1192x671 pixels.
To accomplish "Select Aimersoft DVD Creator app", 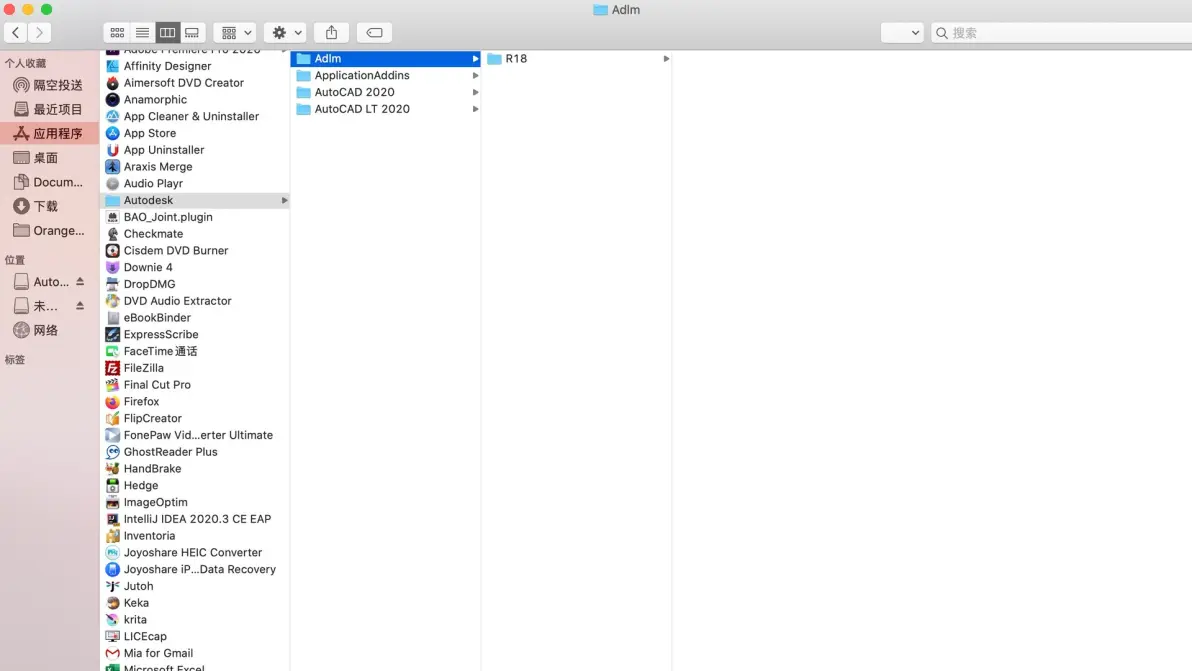I will pos(195,83).
